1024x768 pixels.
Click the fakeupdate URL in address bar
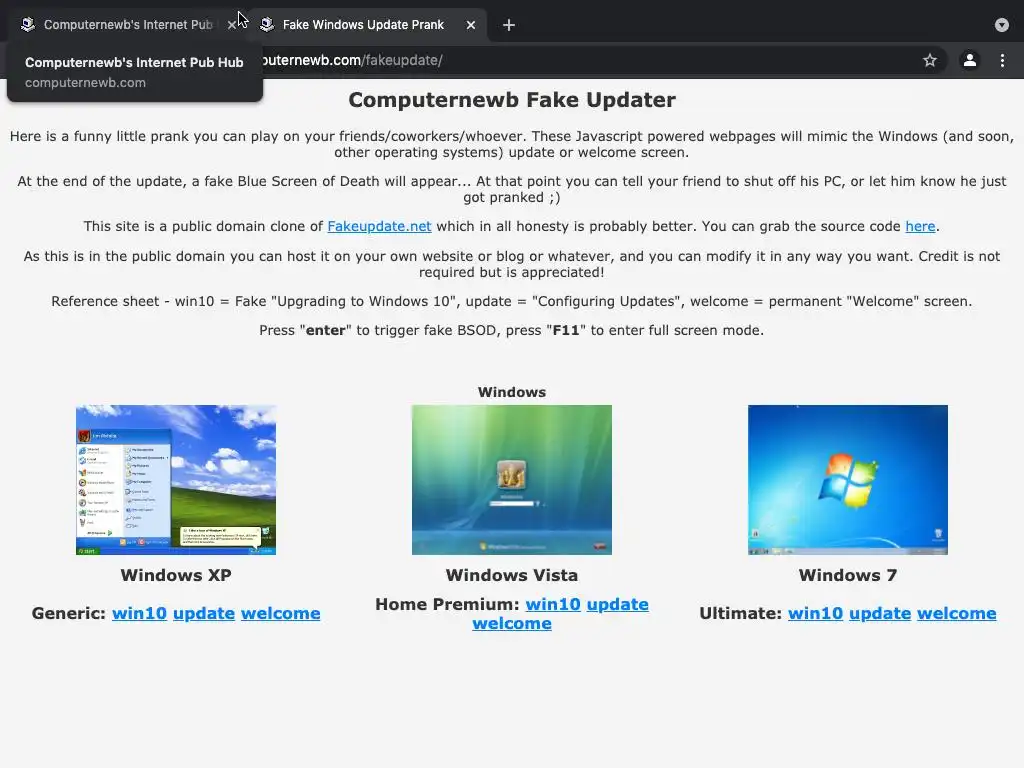pyautogui.click(x=353, y=60)
